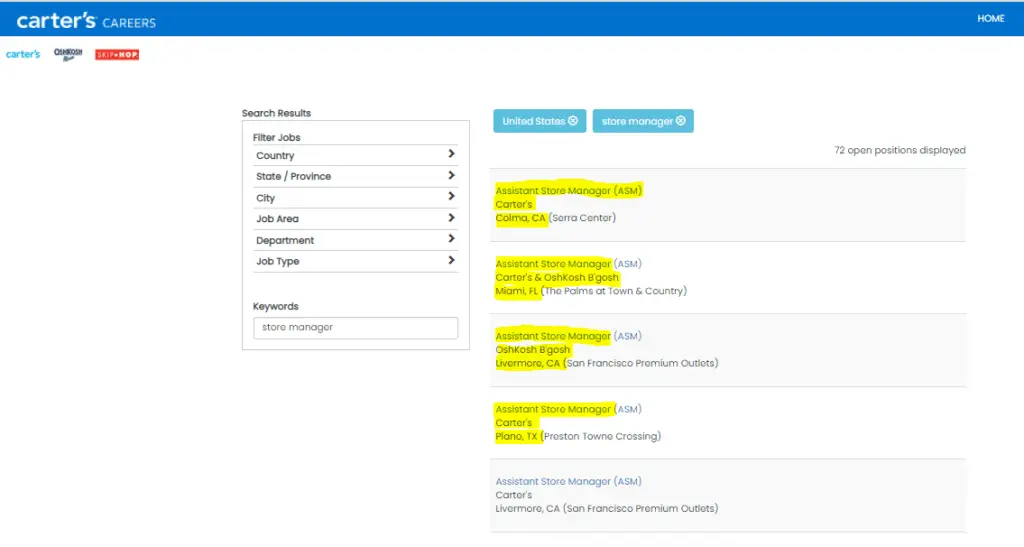
Task: Remove the store manager filter with its X icon
Action: coord(680,121)
